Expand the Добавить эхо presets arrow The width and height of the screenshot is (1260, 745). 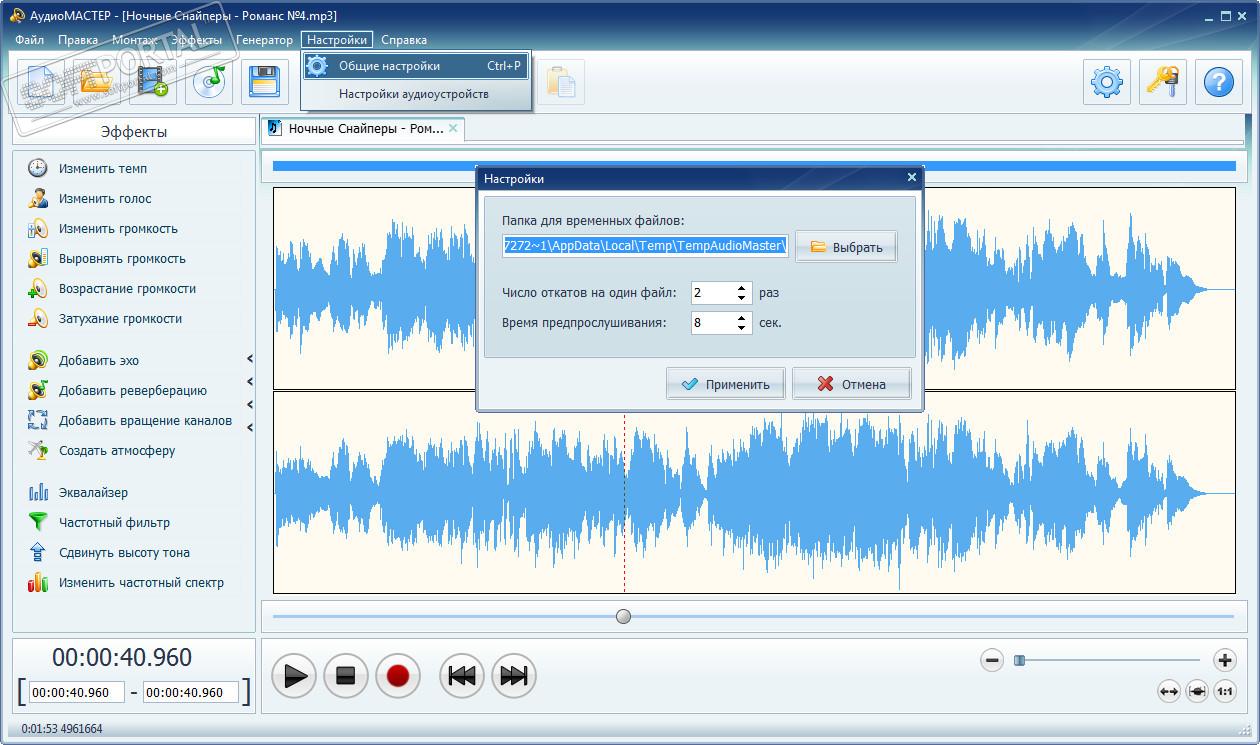point(250,359)
